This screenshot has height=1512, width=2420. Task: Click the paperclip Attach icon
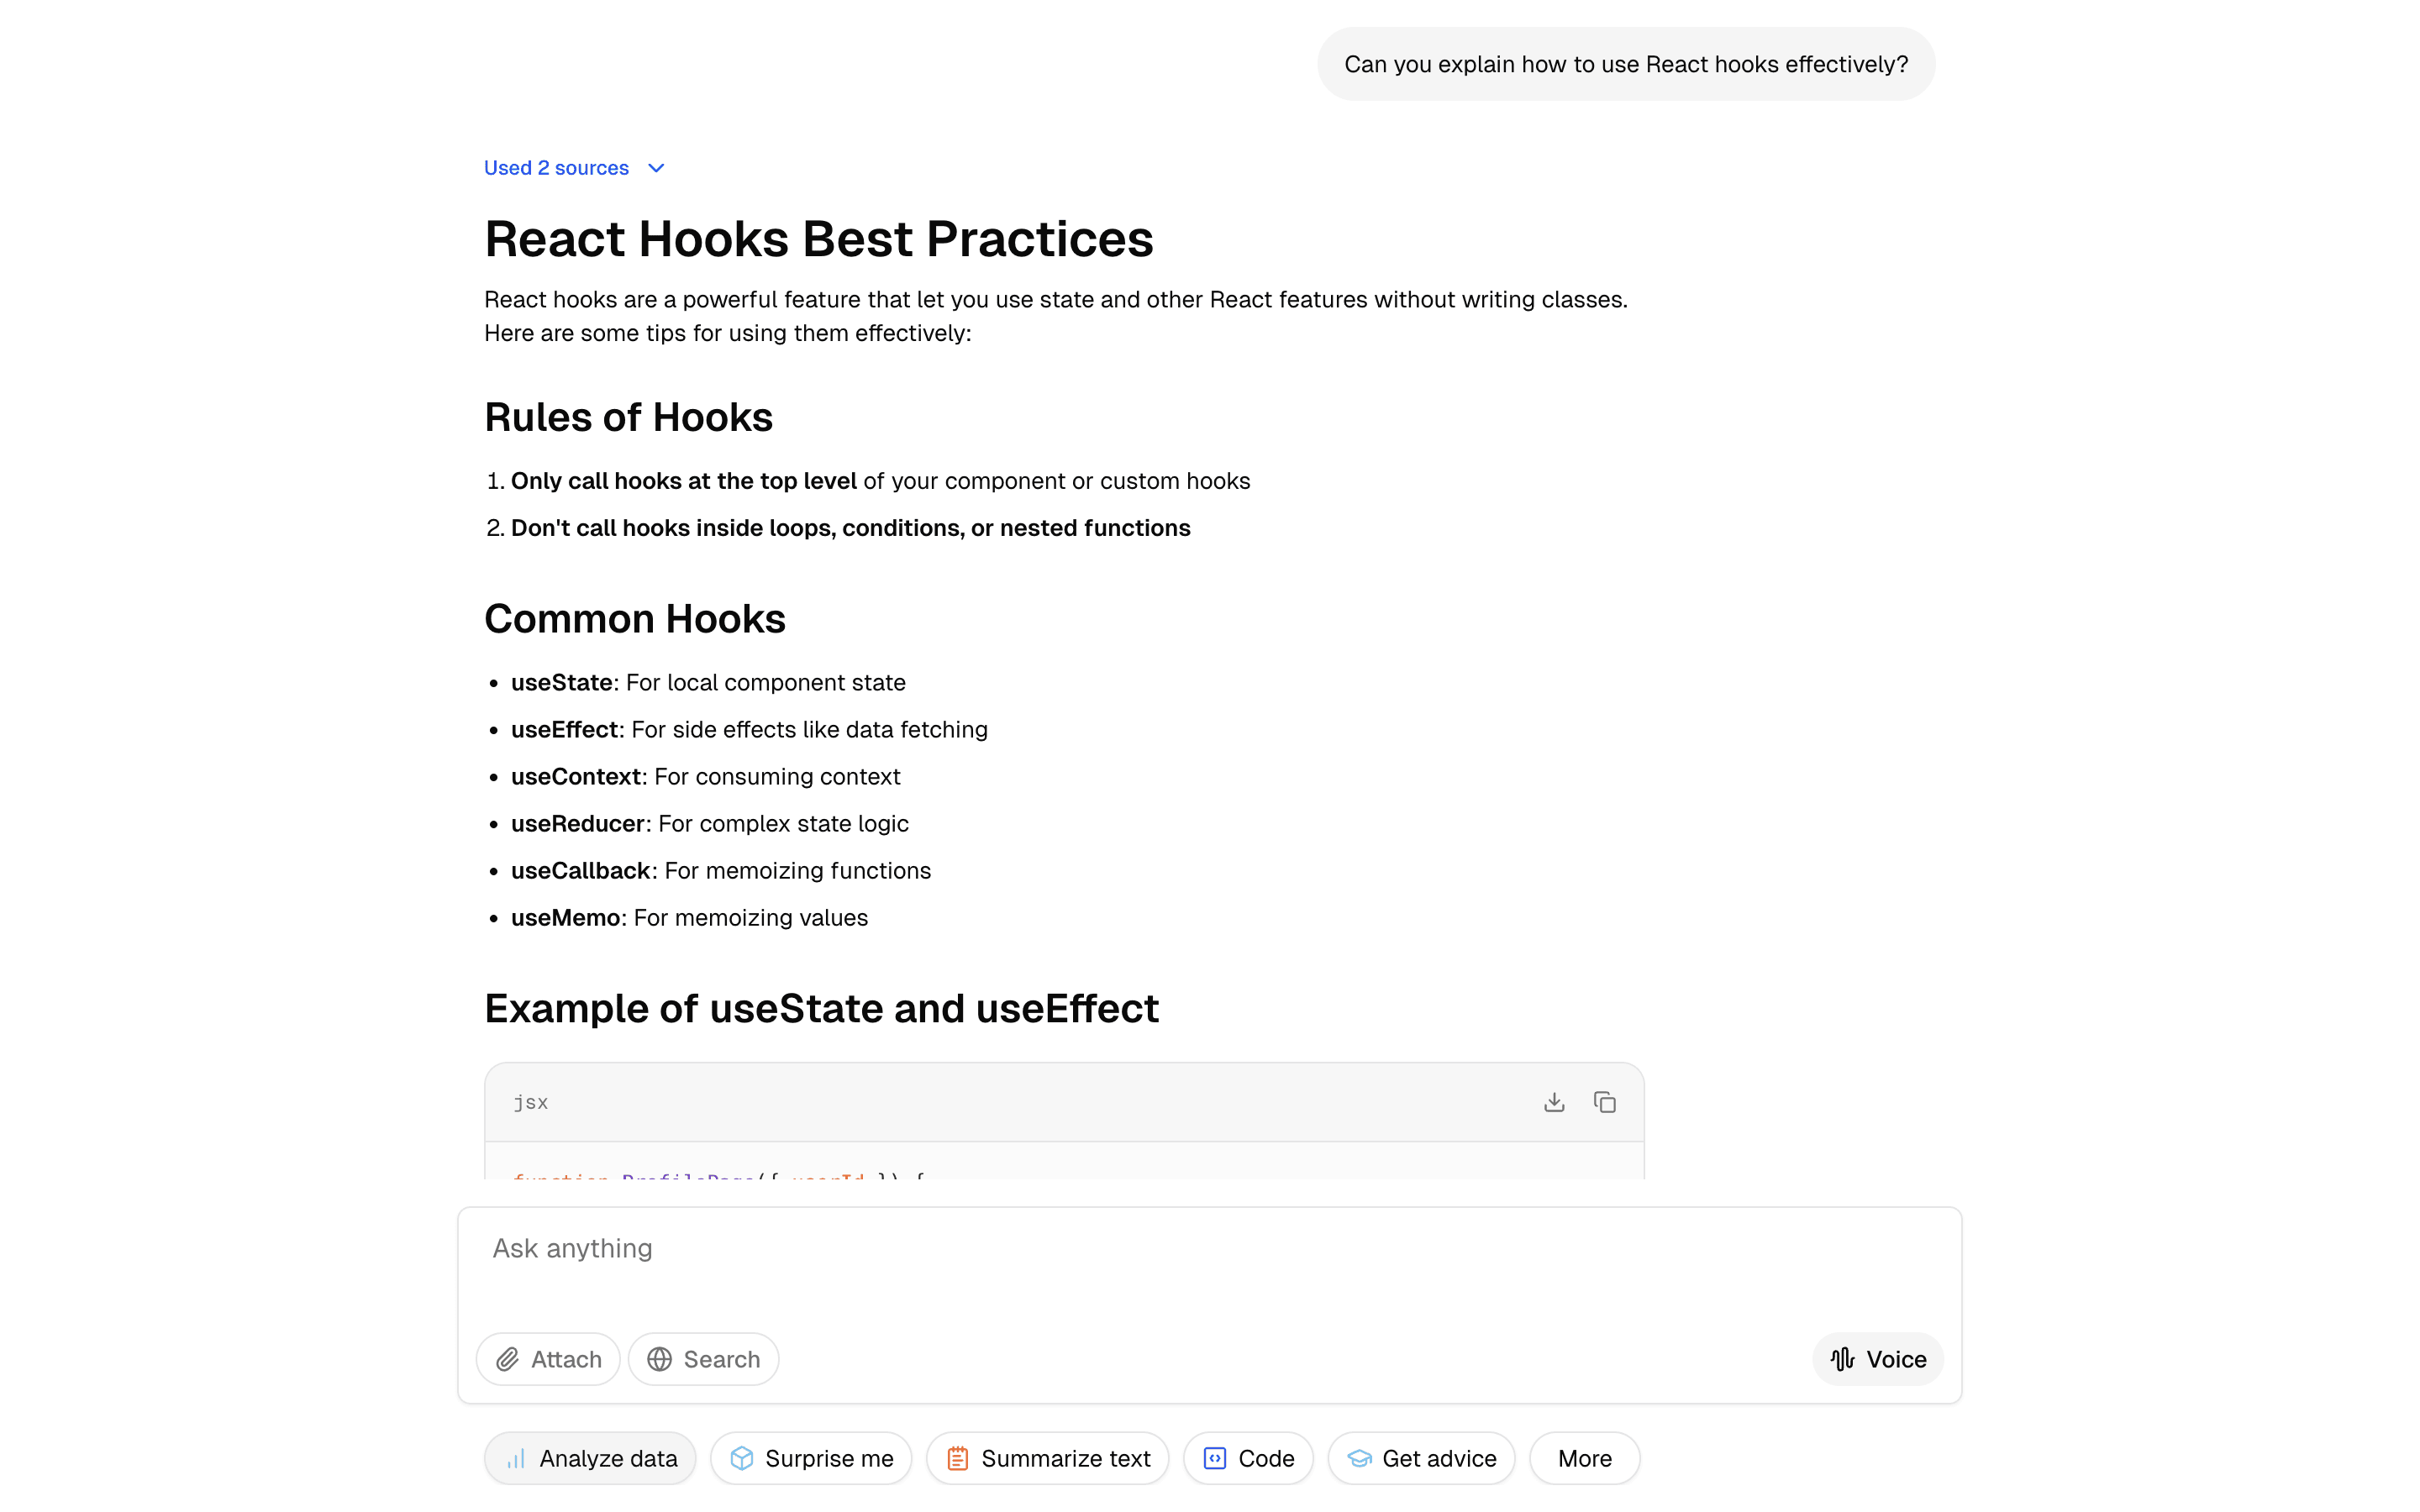pos(510,1359)
